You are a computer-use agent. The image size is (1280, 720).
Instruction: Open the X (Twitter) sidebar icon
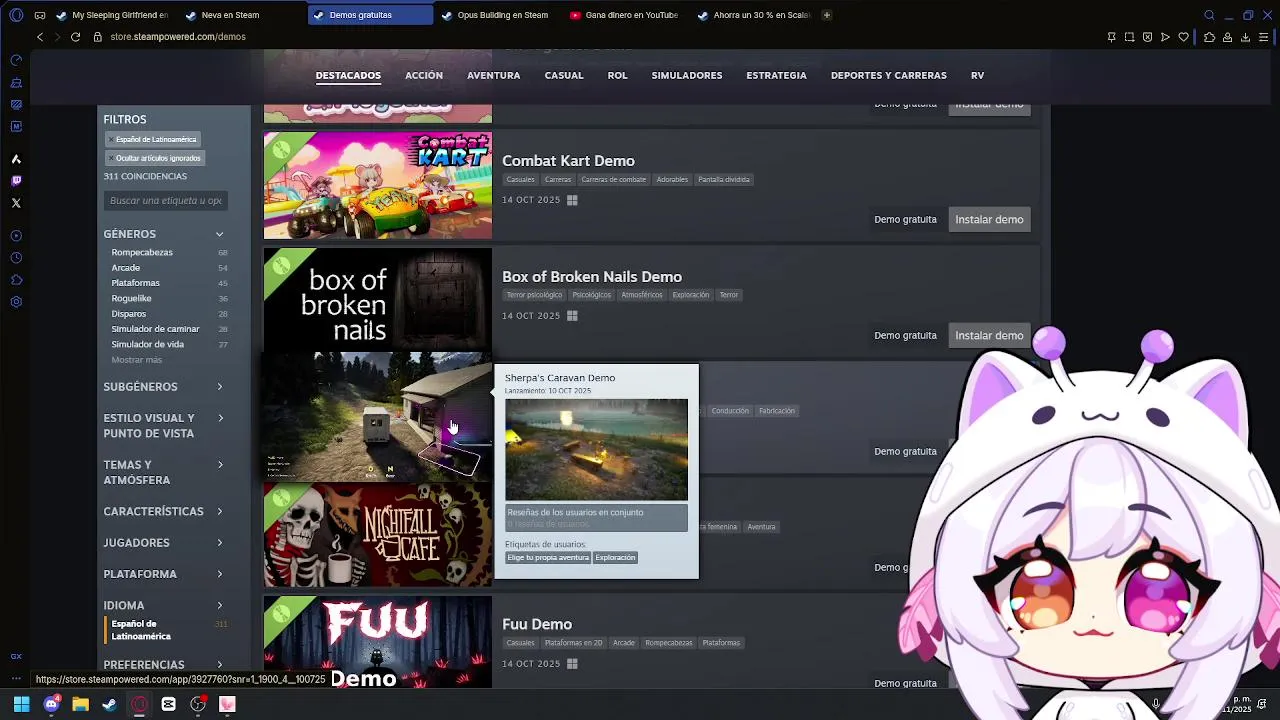click(x=16, y=203)
